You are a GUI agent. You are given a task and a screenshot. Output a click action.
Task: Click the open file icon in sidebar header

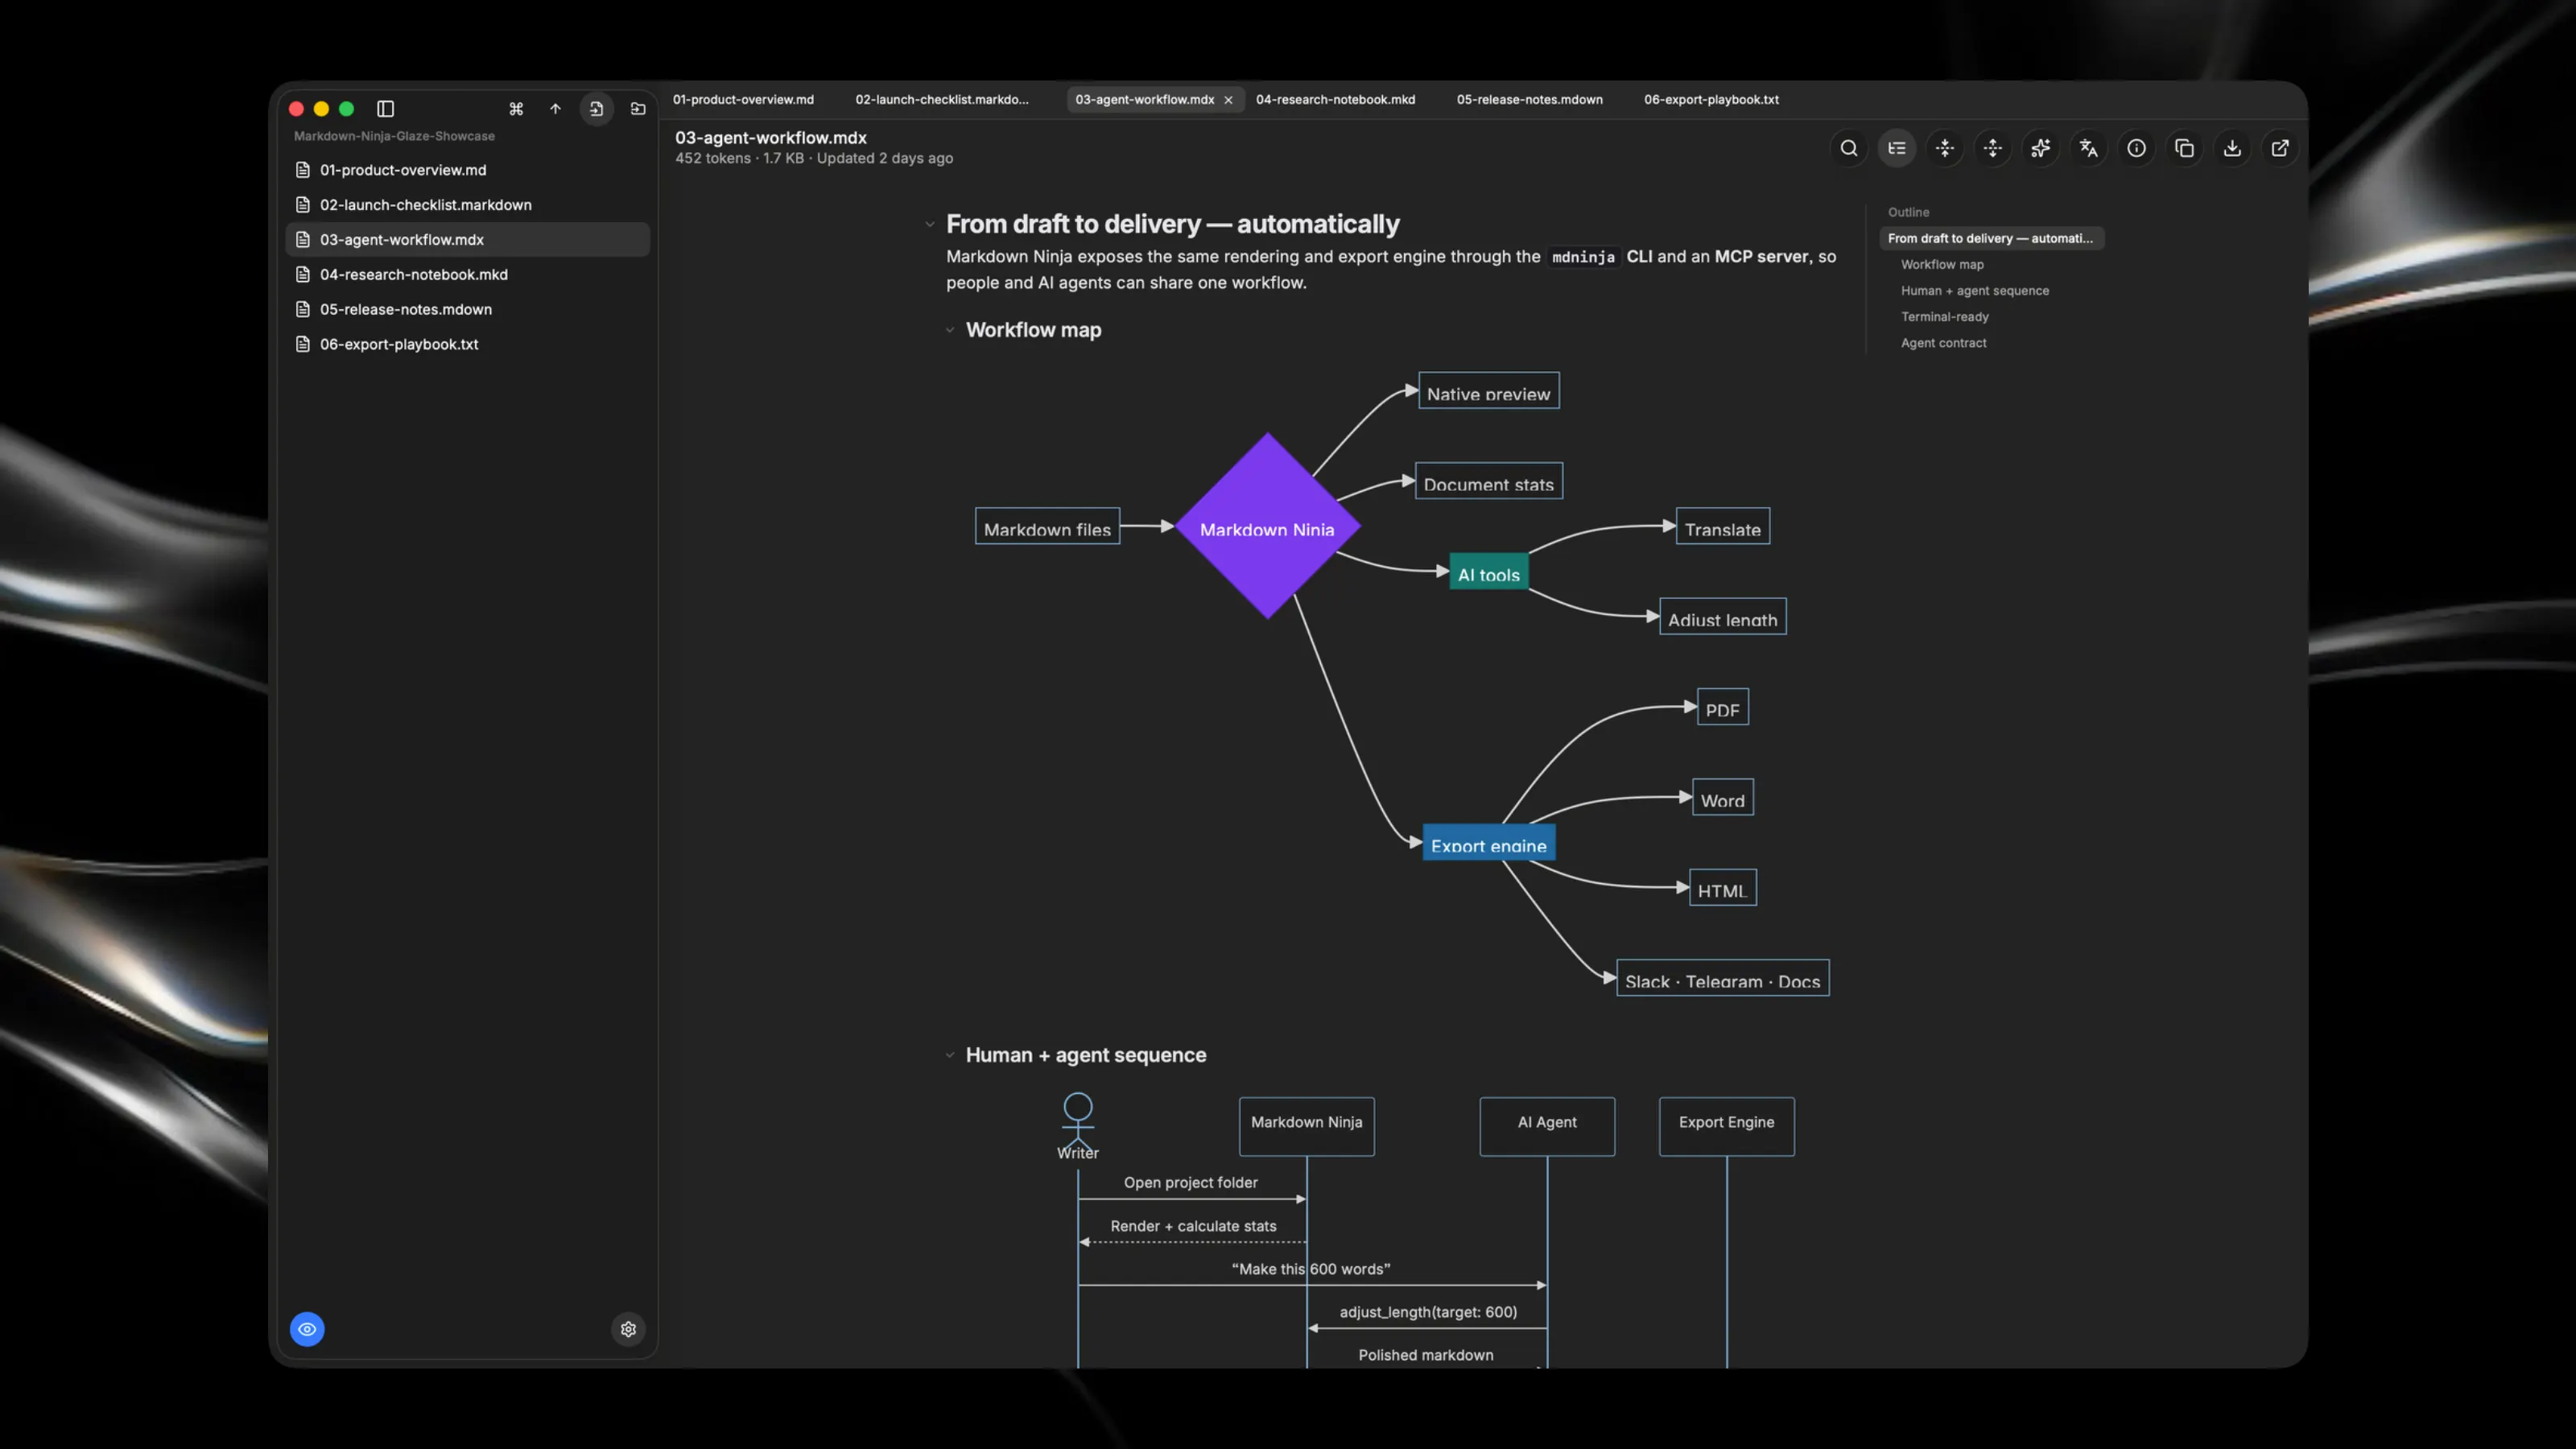pyautogui.click(x=596, y=108)
